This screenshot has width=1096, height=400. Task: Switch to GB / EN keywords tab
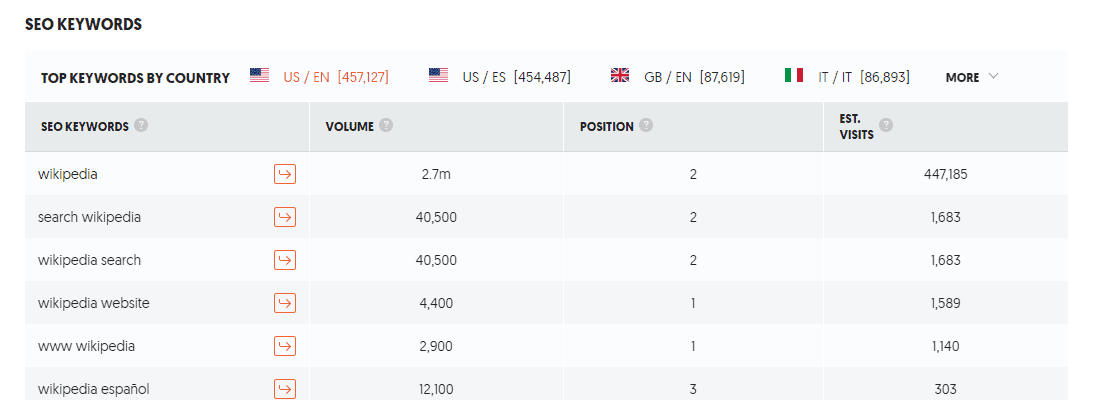click(x=677, y=77)
